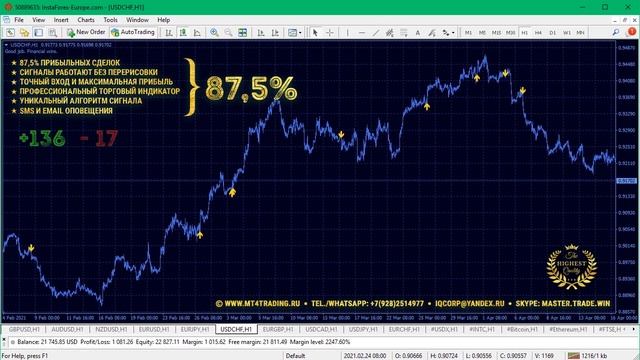Open the arrows objects dropdown
The width and height of the screenshot is (640, 360).
448,32
